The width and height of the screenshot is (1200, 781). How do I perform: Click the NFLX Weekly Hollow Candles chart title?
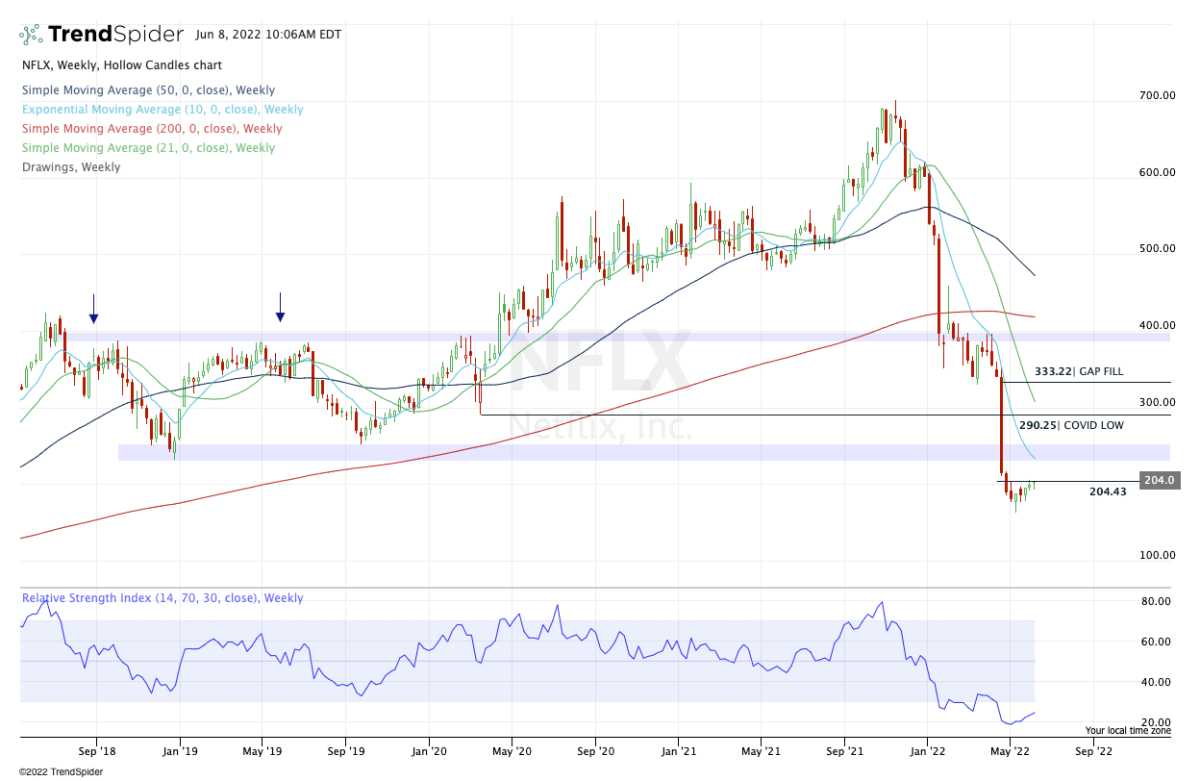[120, 65]
